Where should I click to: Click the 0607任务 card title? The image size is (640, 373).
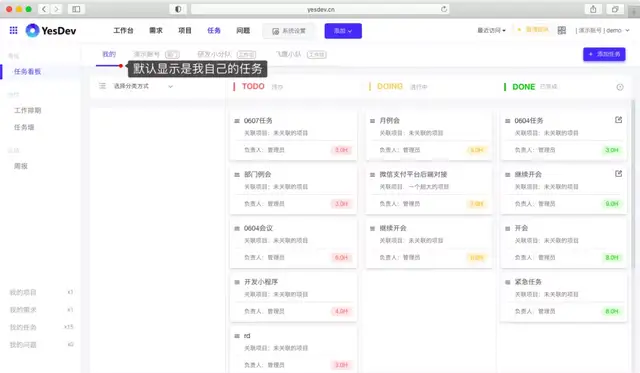pyautogui.click(x=258, y=120)
